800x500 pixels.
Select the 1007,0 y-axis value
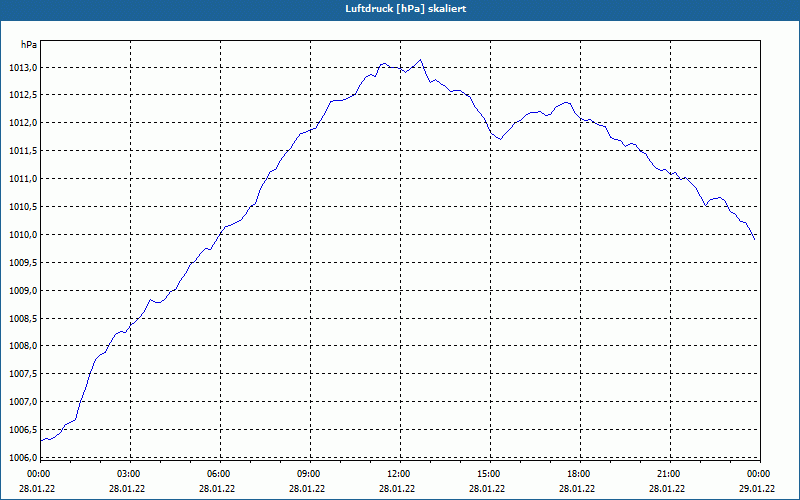click(x=23, y=402)
